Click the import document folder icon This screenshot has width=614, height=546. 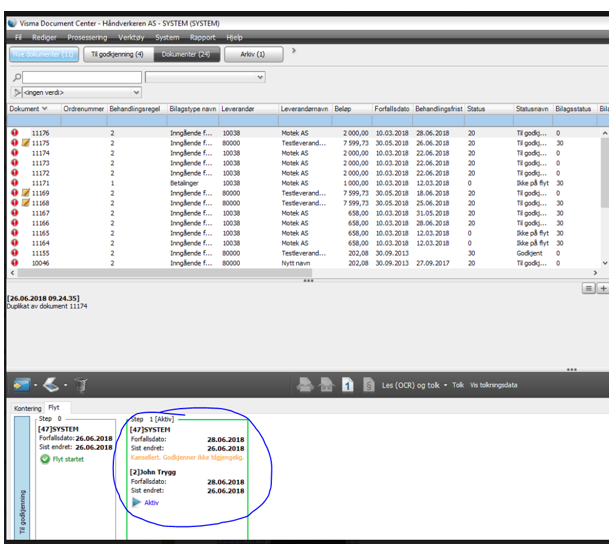click(22, 385)
